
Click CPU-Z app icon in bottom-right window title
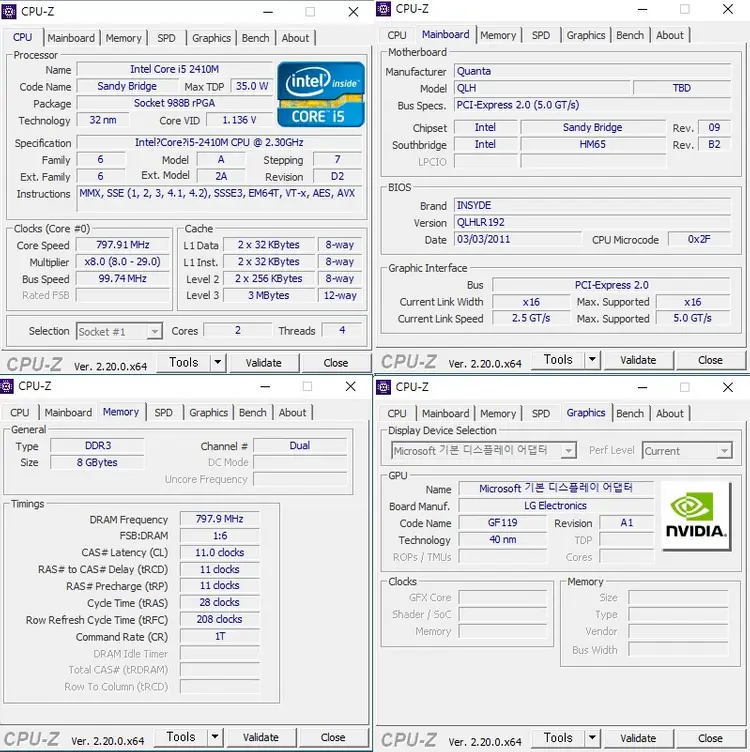pos(383,387)
